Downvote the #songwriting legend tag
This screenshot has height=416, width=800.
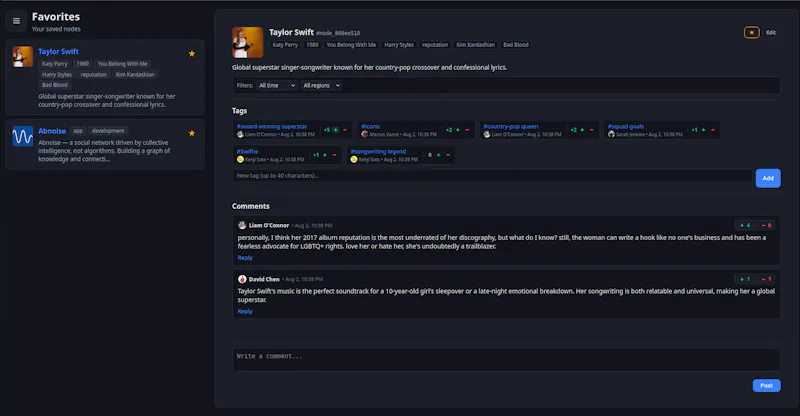448,155
